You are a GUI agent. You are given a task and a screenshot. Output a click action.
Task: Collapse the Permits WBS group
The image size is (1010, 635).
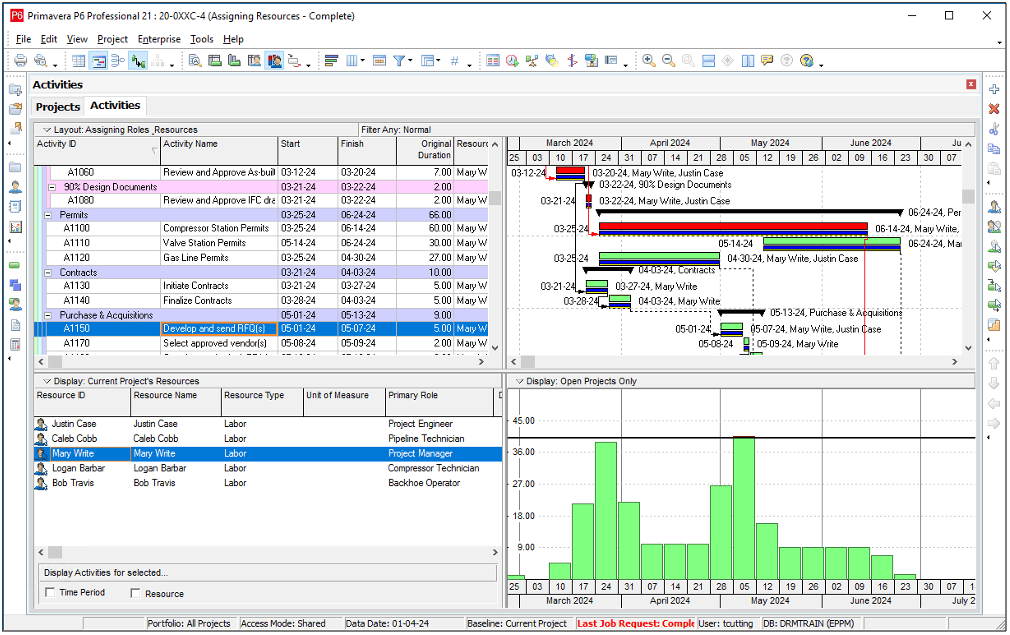click(48, 215)
